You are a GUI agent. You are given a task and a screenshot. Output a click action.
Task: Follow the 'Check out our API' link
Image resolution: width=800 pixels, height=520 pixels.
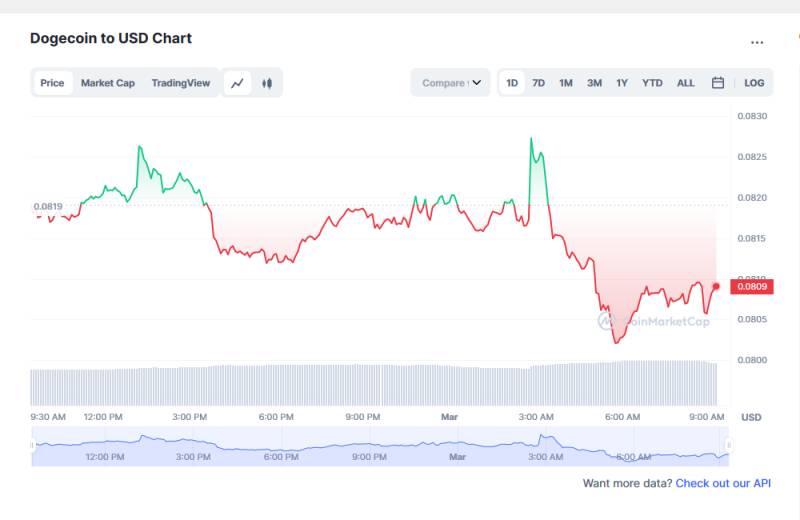tap(723, 483)
